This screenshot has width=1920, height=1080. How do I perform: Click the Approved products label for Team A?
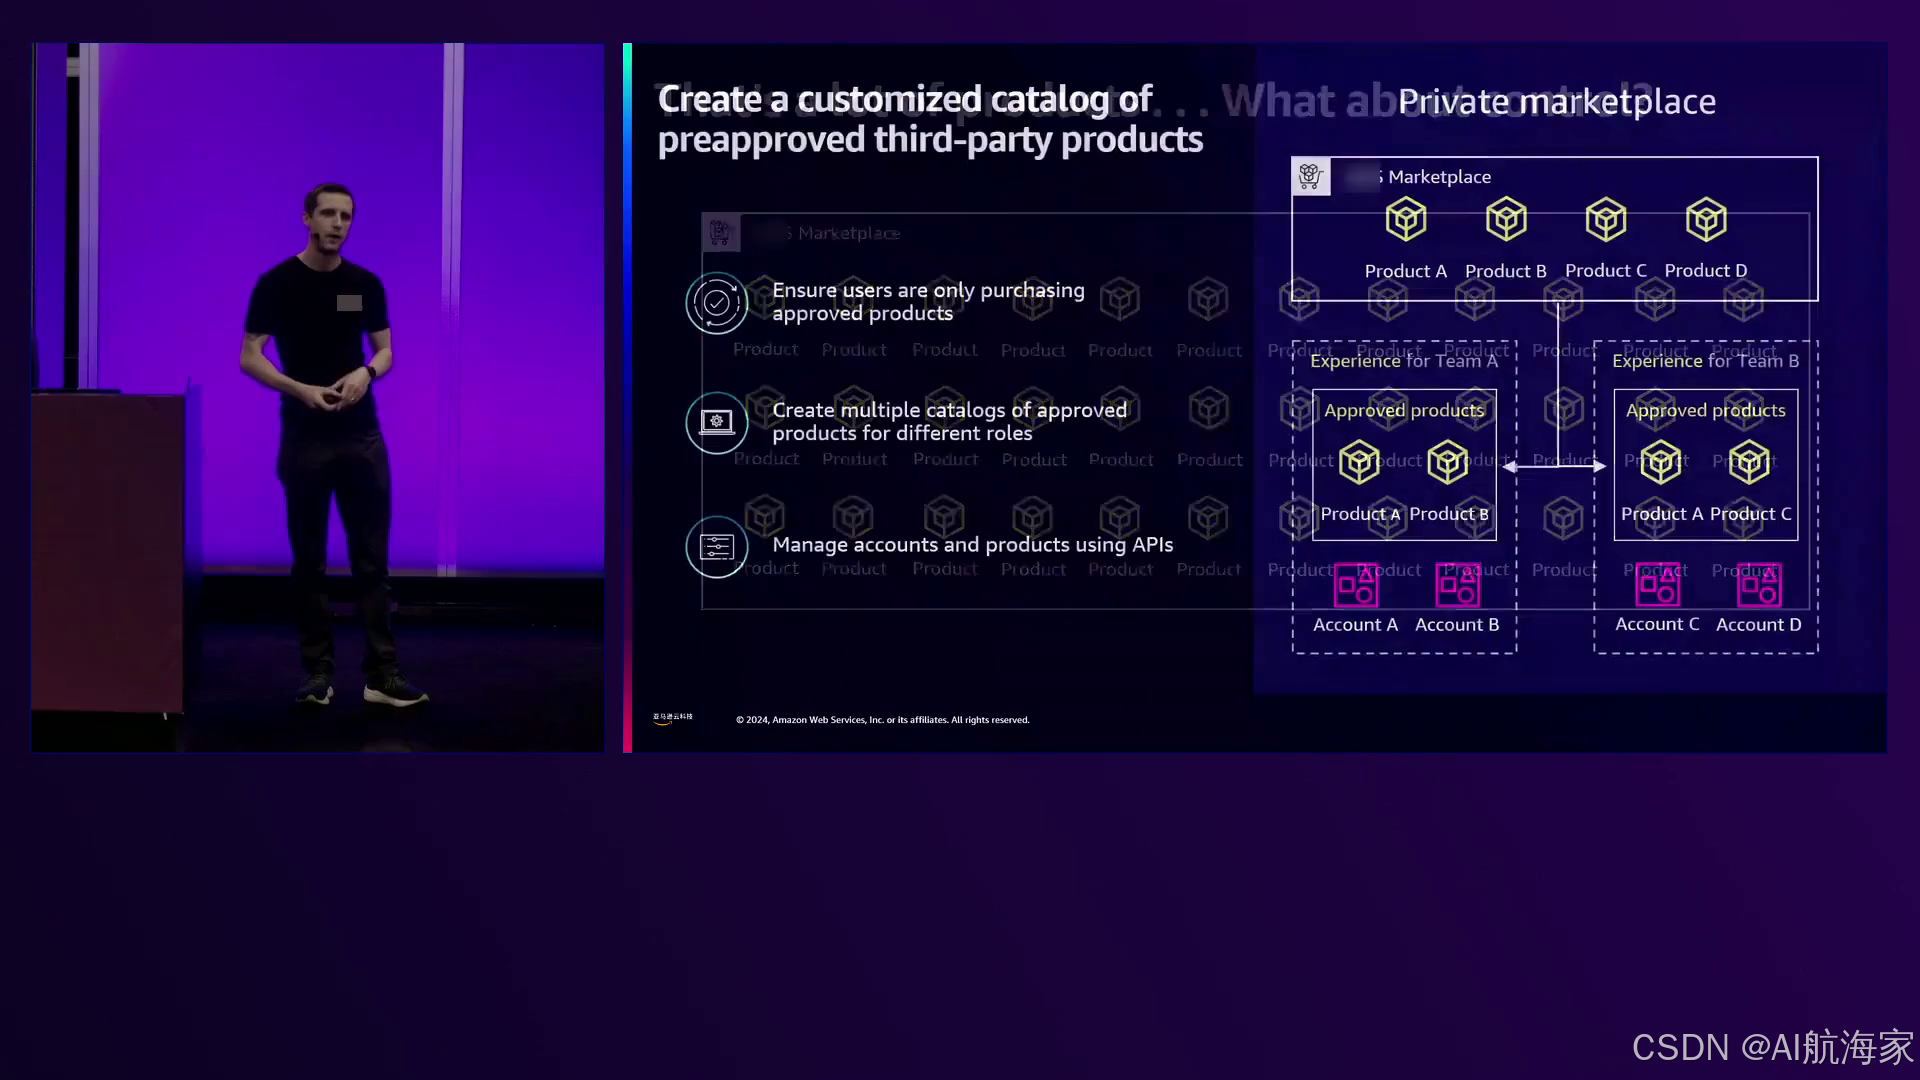1403,410
